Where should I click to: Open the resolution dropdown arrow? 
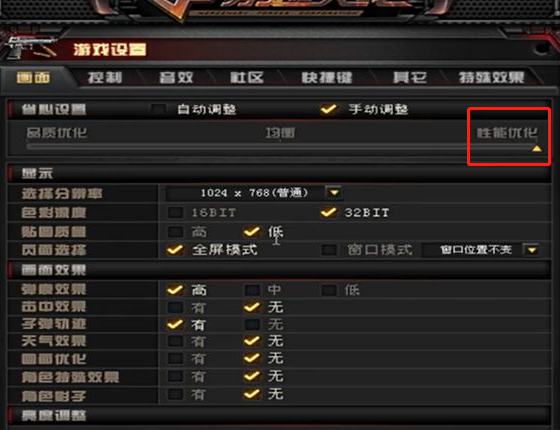click(334, 193)
